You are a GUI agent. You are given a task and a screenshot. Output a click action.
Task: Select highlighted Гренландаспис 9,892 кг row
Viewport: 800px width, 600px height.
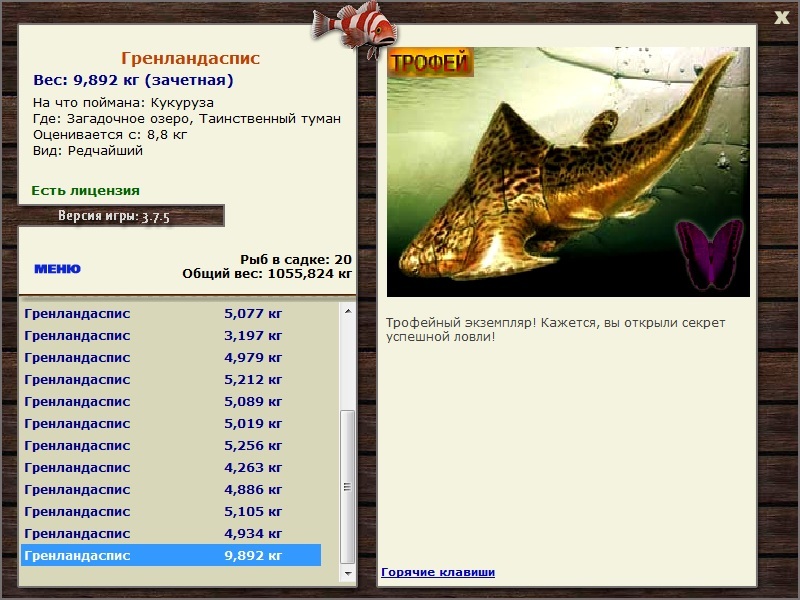click(171, 555)
